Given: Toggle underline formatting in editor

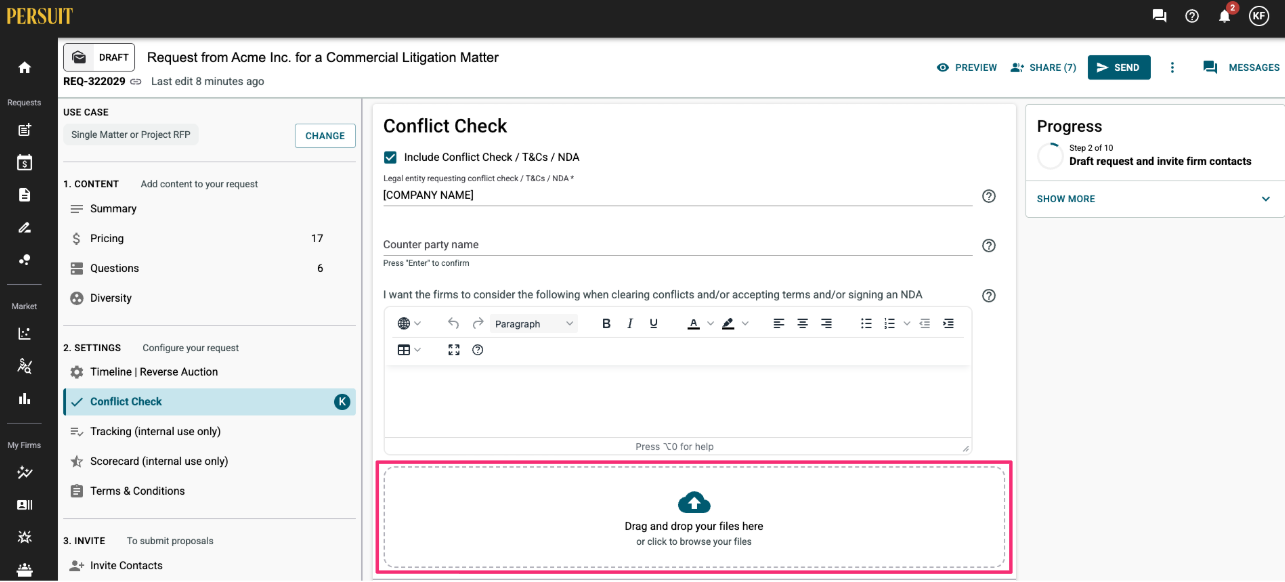Looking at the screenshot, I should [x=654, y=323].
